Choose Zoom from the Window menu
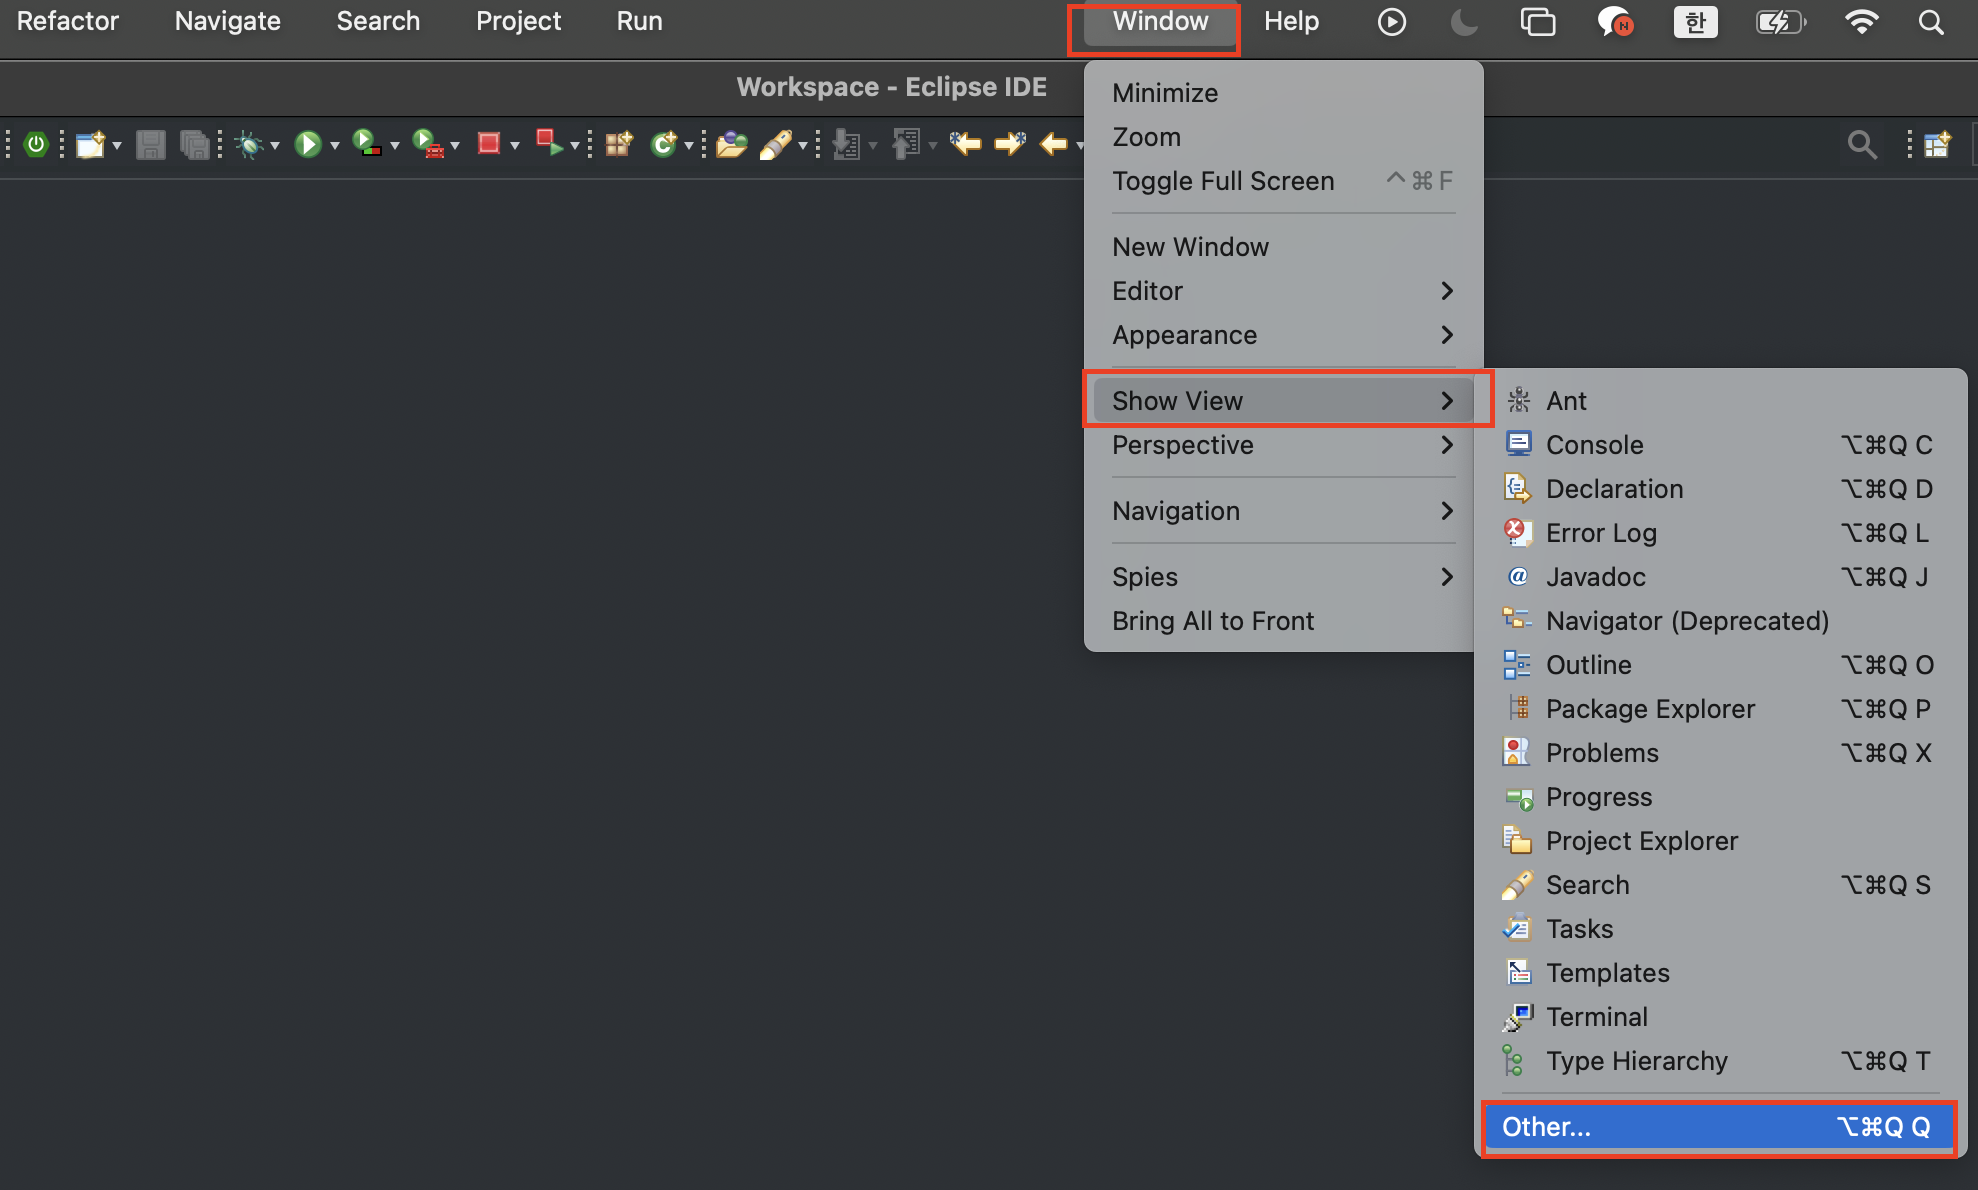 (1283, 137)
